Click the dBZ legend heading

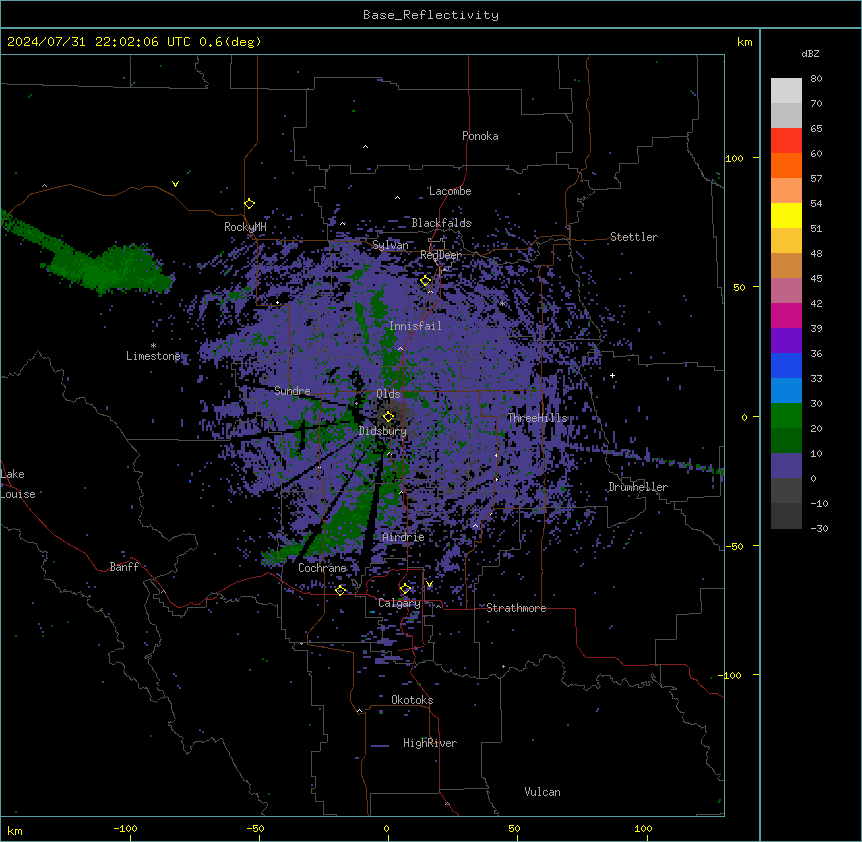click(x=810, y=54)
